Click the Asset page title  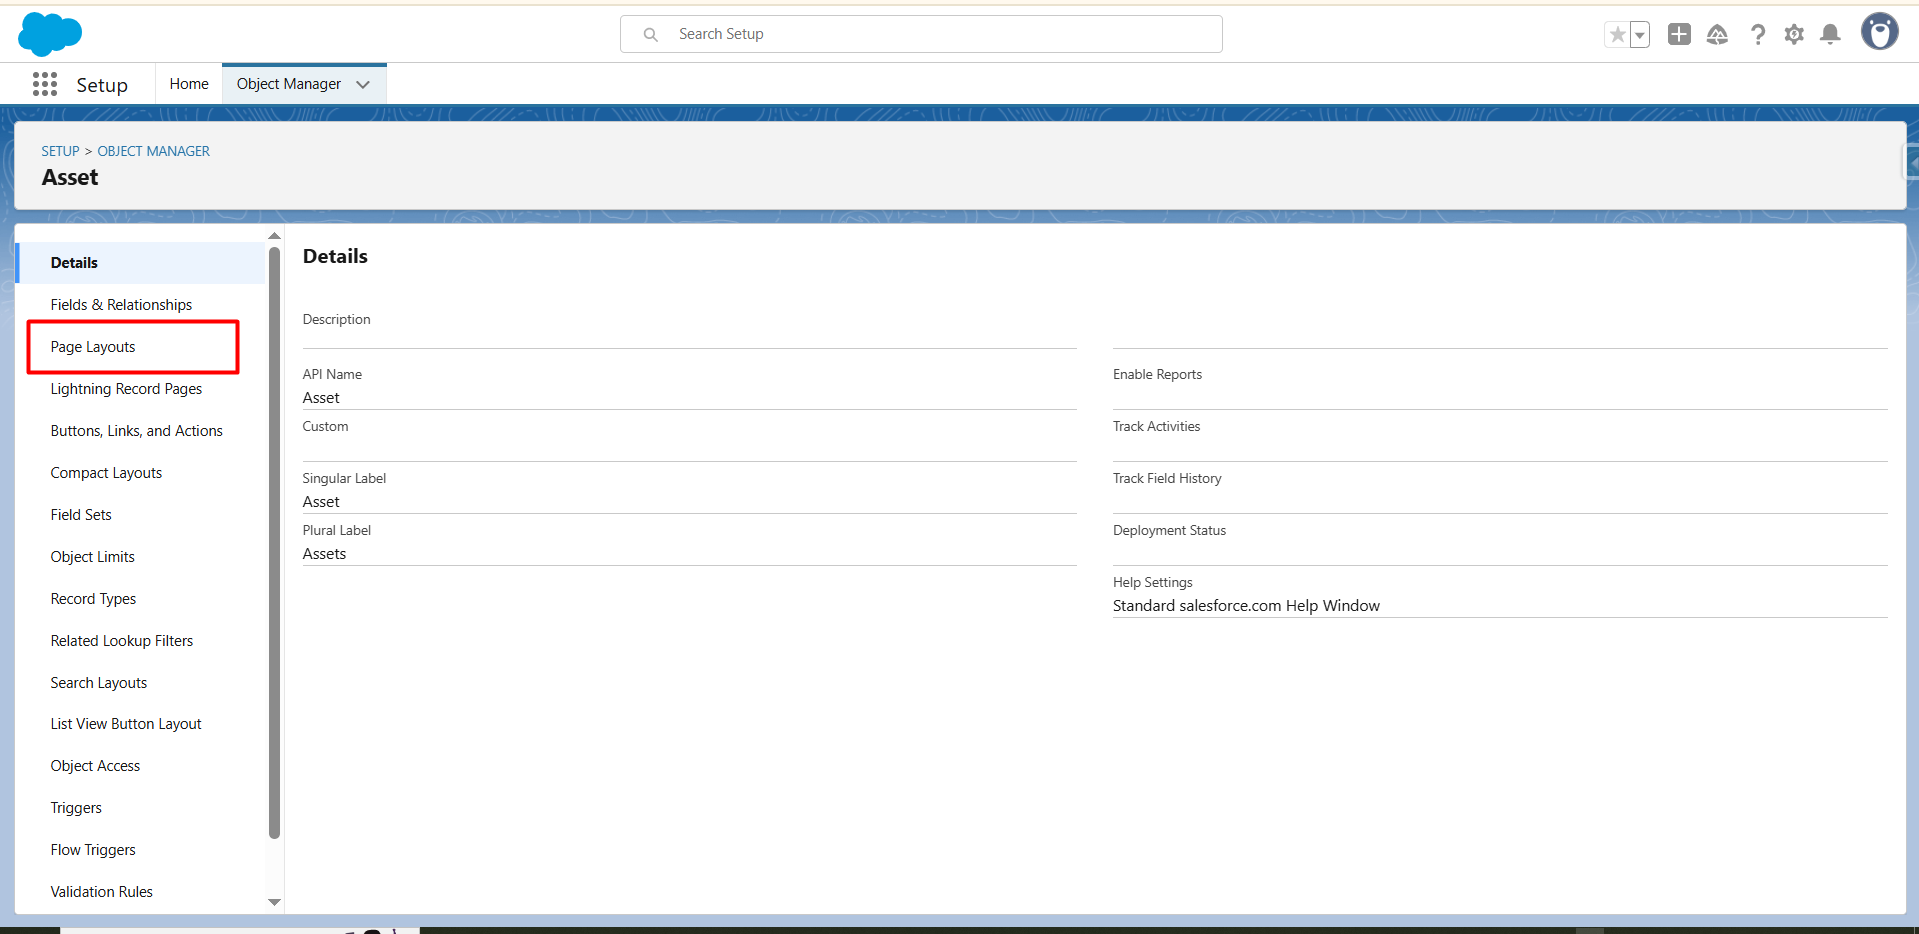[70, 178]
